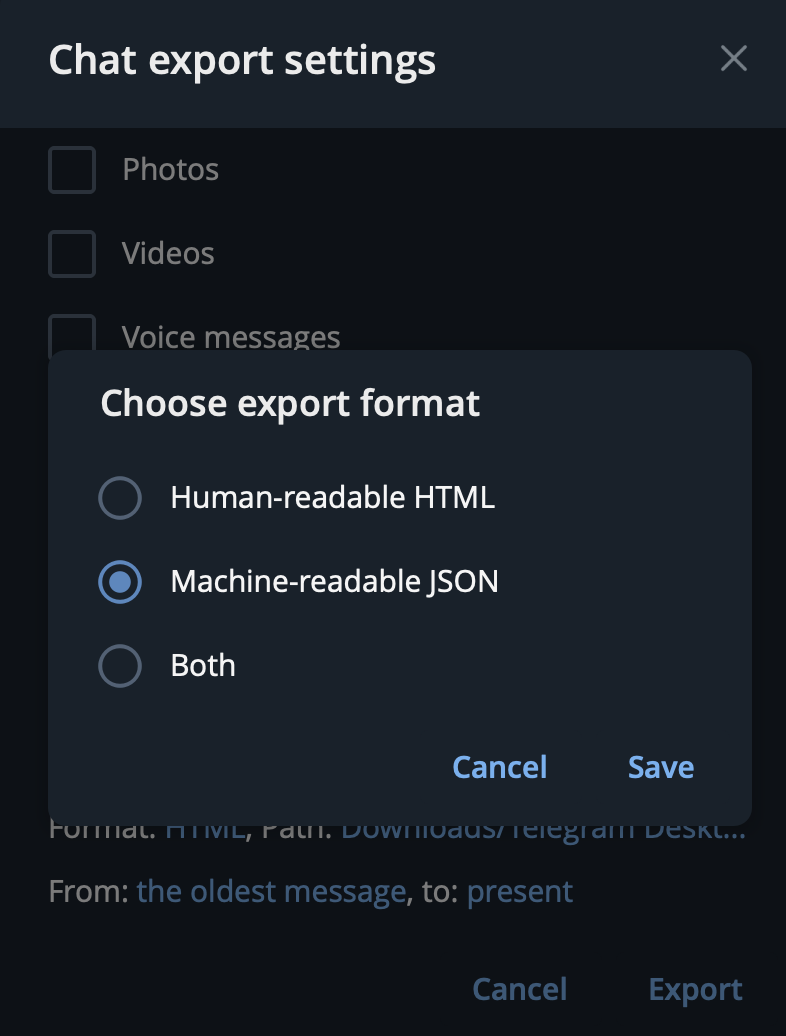Click the Machine-readable JSON label text
The width and height of the screenshot is (786, 1036).
[334, 581]
